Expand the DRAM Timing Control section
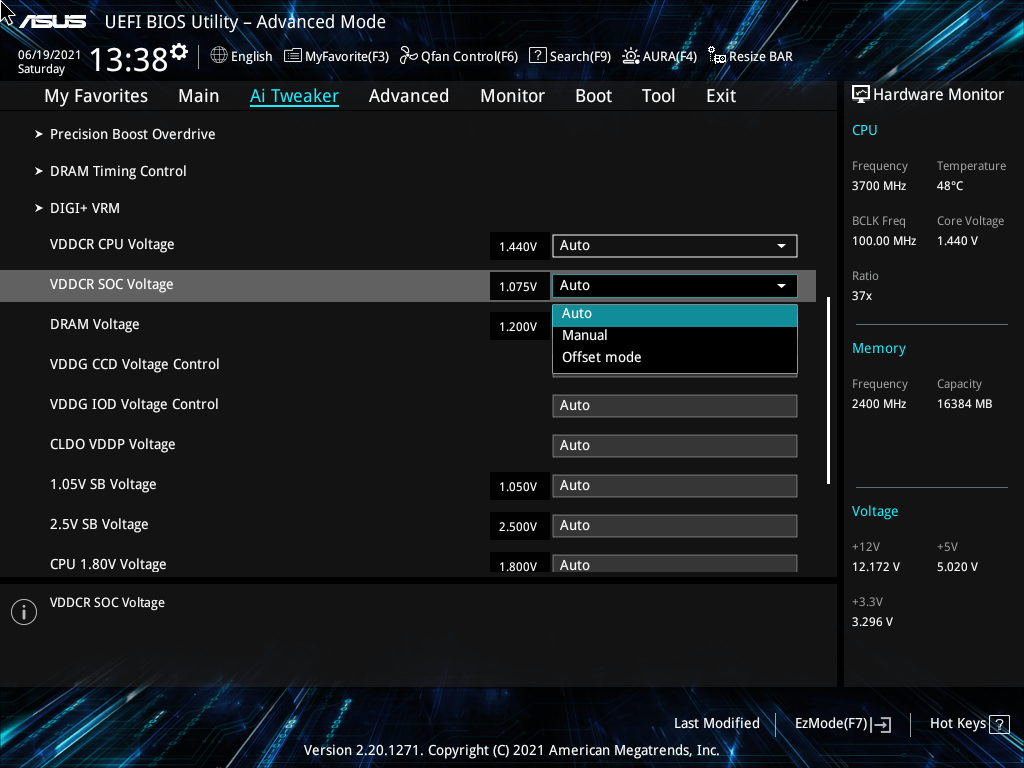 click(x=118, y=171)
